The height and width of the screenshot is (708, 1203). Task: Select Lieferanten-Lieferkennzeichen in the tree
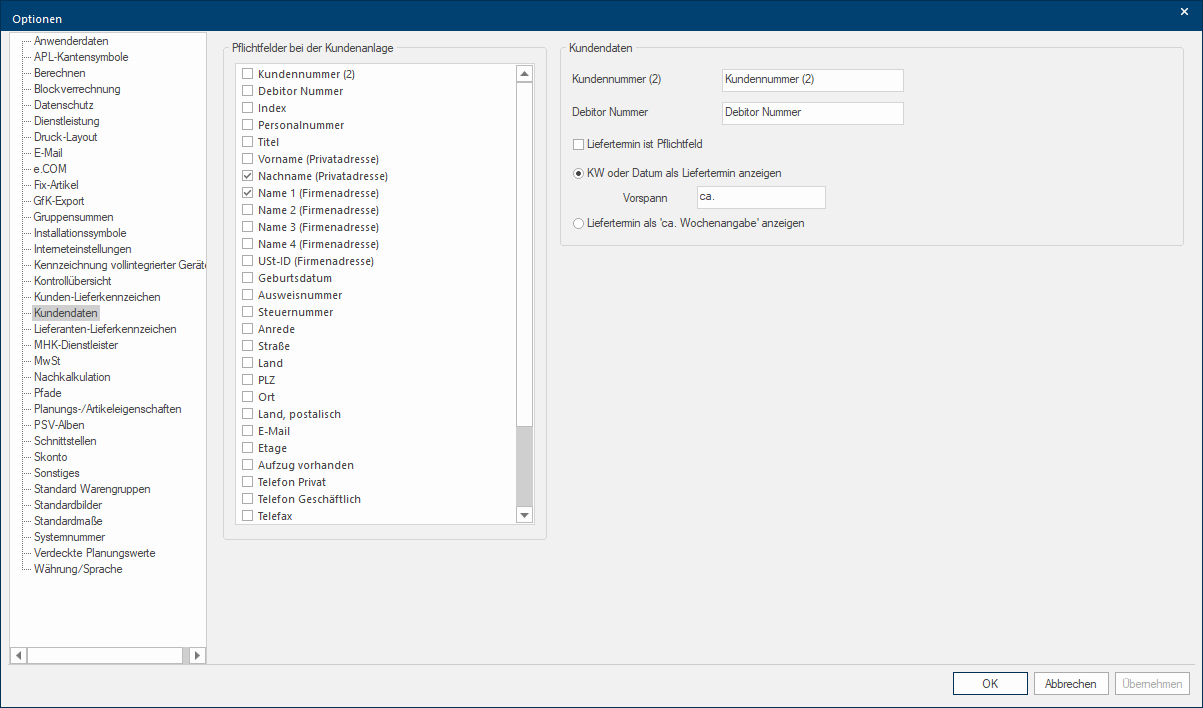point(105,329)
